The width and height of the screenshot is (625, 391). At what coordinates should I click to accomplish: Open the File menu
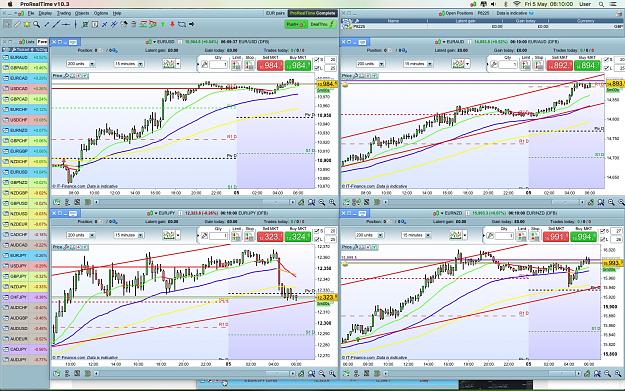31,13
